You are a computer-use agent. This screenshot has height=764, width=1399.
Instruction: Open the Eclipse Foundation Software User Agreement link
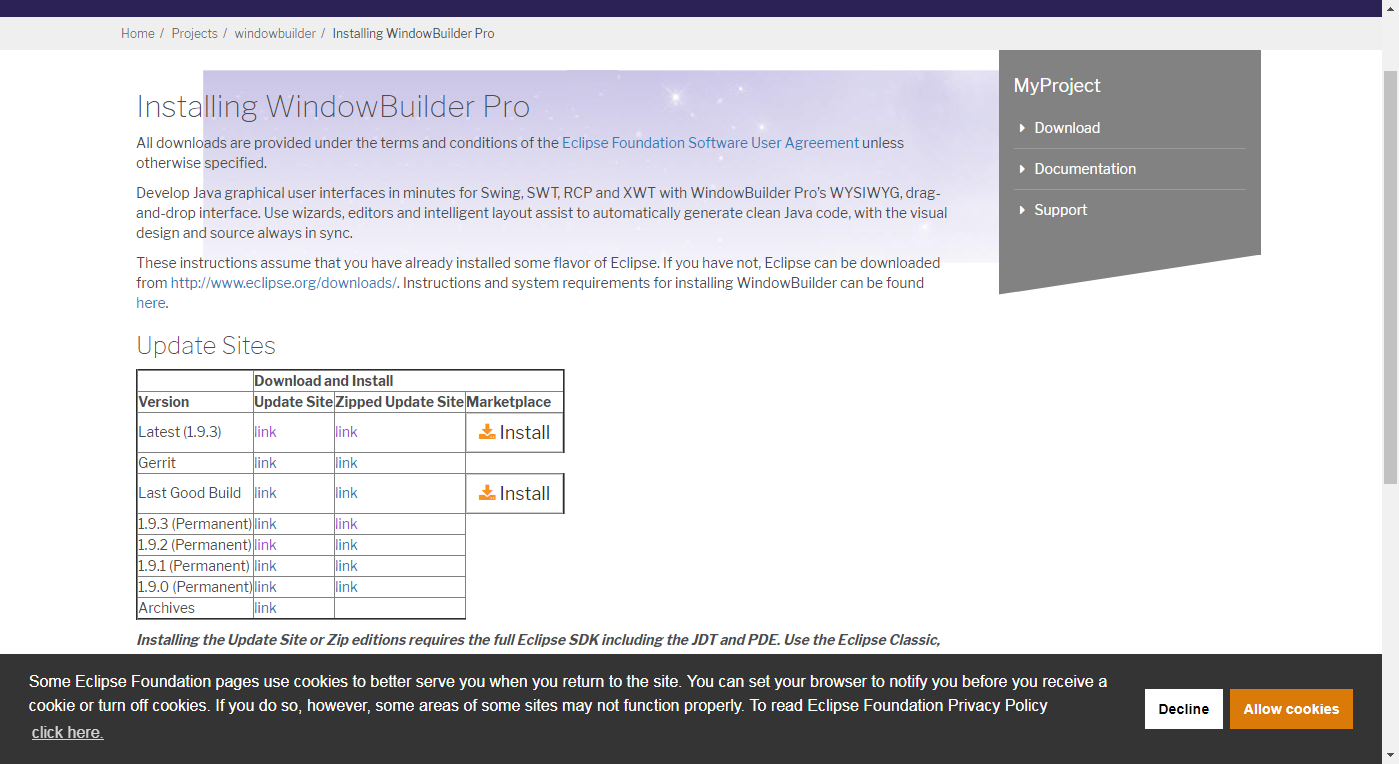click(710, 142)
